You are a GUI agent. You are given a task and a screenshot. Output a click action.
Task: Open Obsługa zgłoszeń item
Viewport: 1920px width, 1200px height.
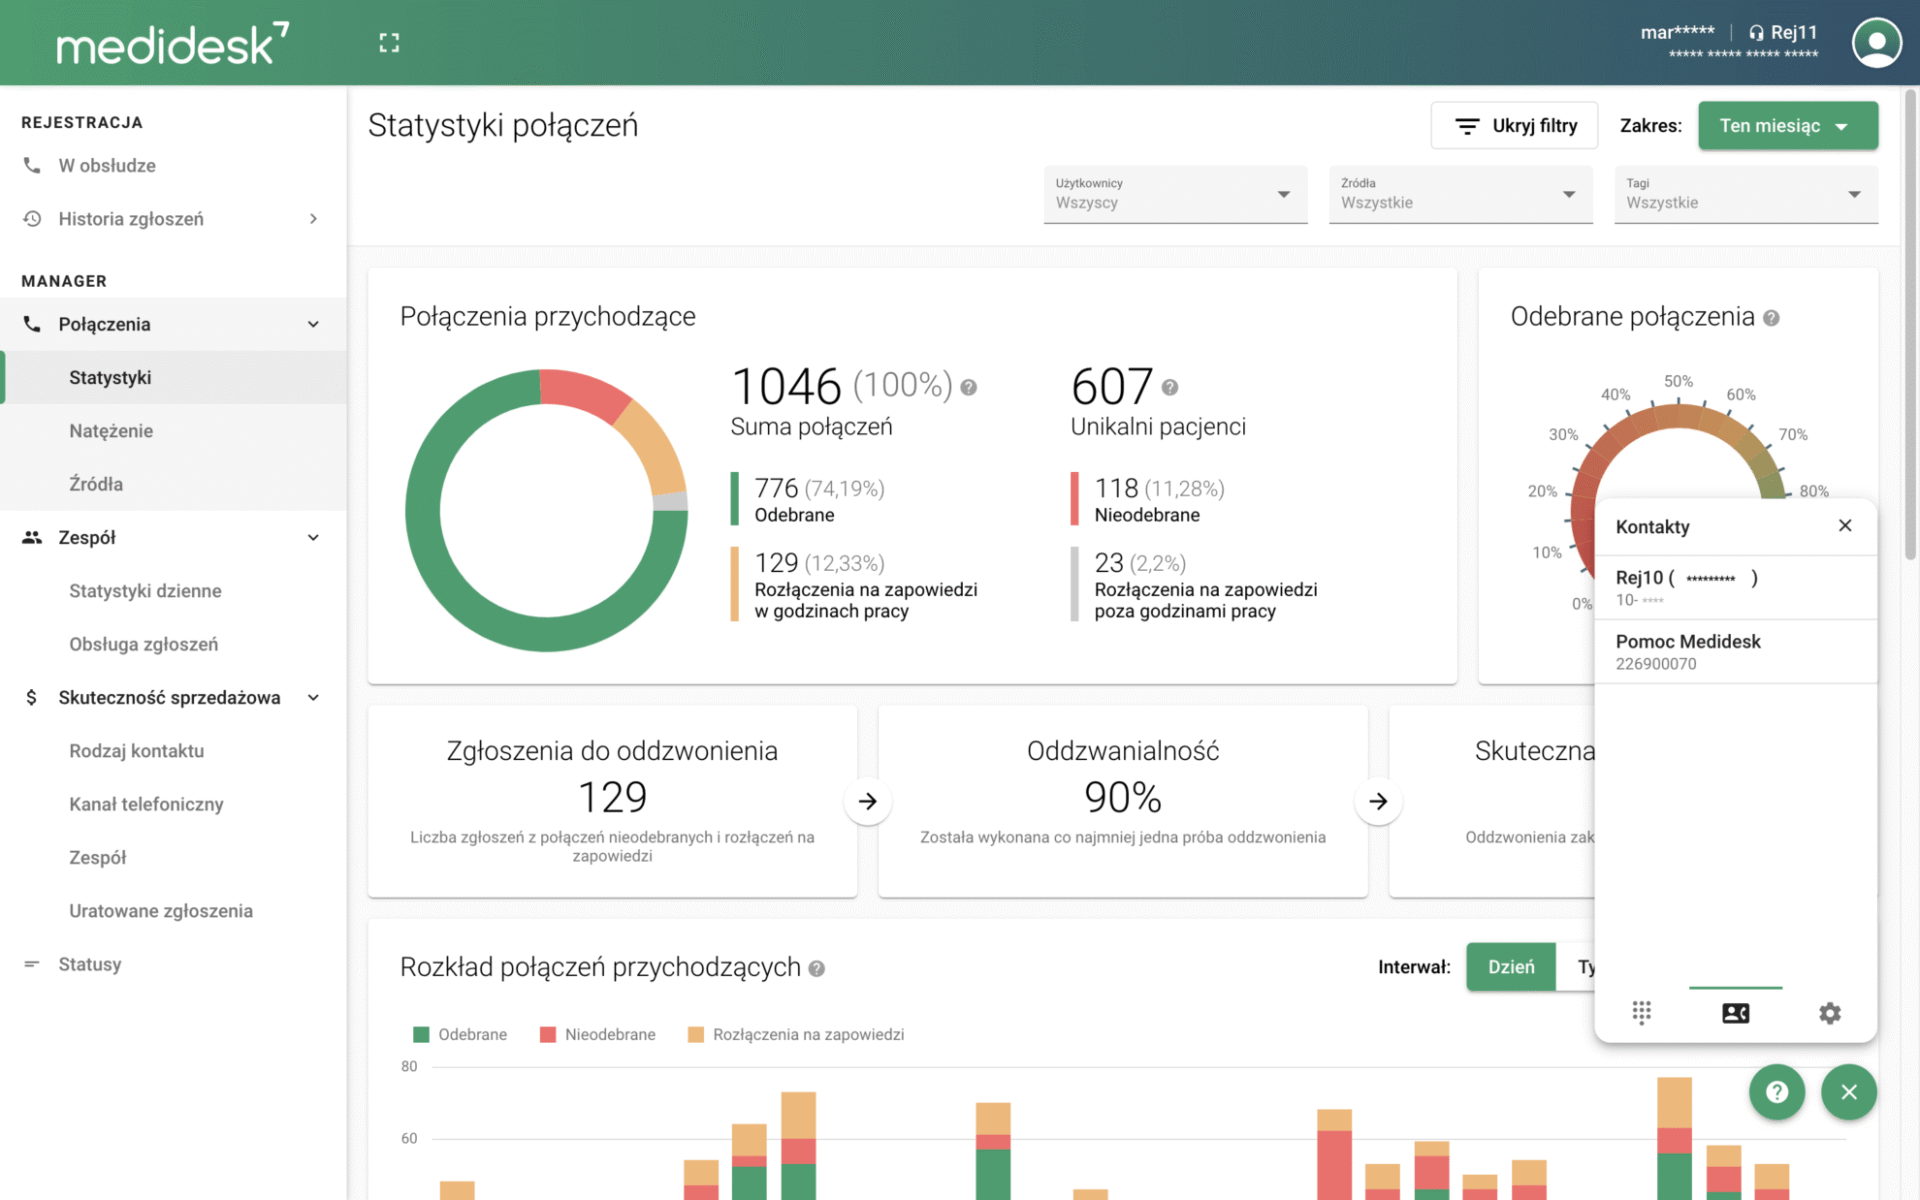pos(173,644)
